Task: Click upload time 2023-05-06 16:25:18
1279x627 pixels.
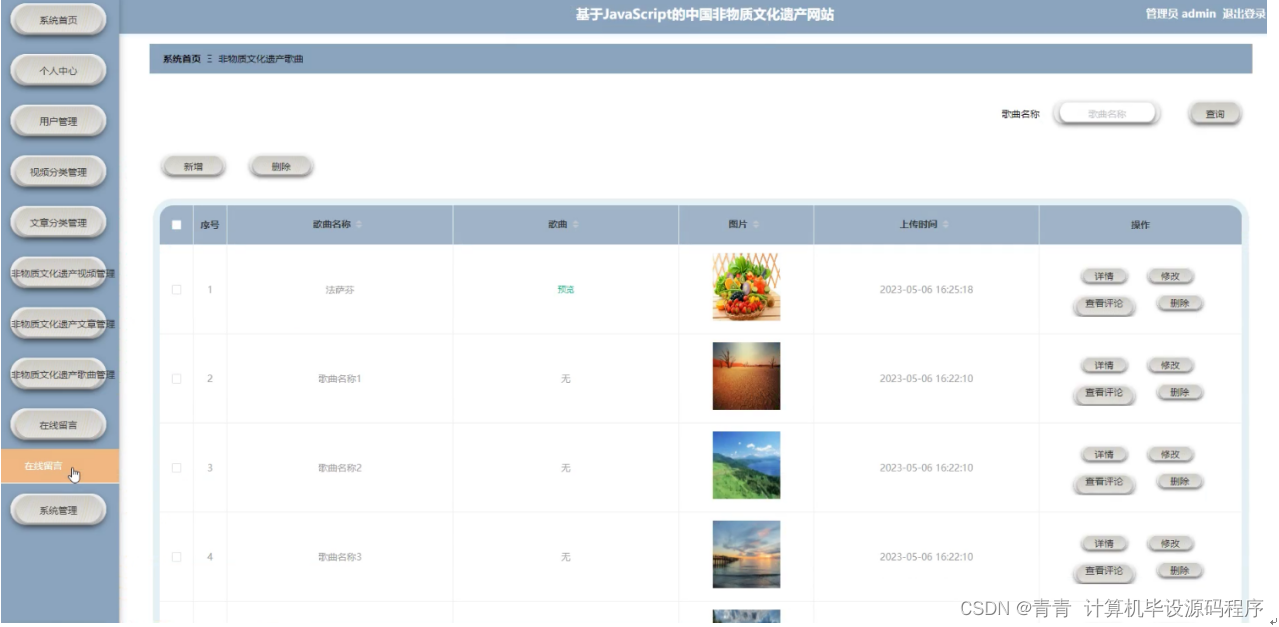Action: click(x=926, y=290)
